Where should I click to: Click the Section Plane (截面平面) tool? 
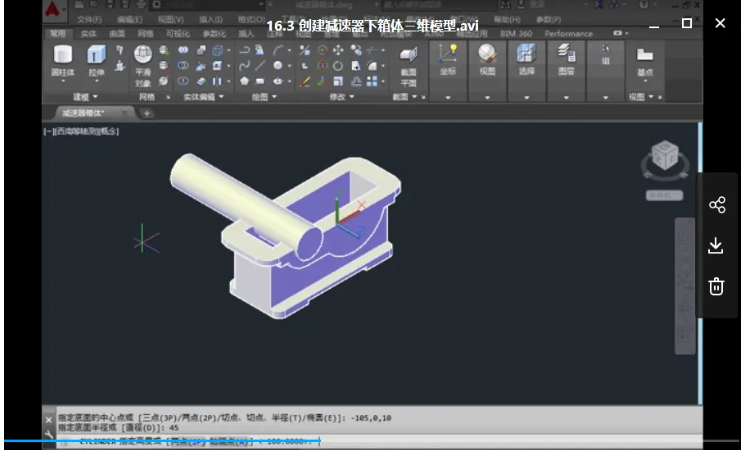(408, 66)
